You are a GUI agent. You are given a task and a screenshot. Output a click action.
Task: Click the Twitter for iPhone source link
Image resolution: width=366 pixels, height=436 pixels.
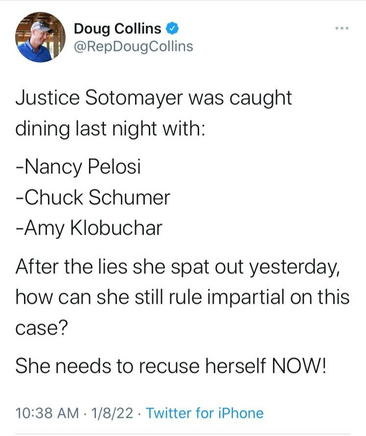pyautogui.click(x=205, y=413)
